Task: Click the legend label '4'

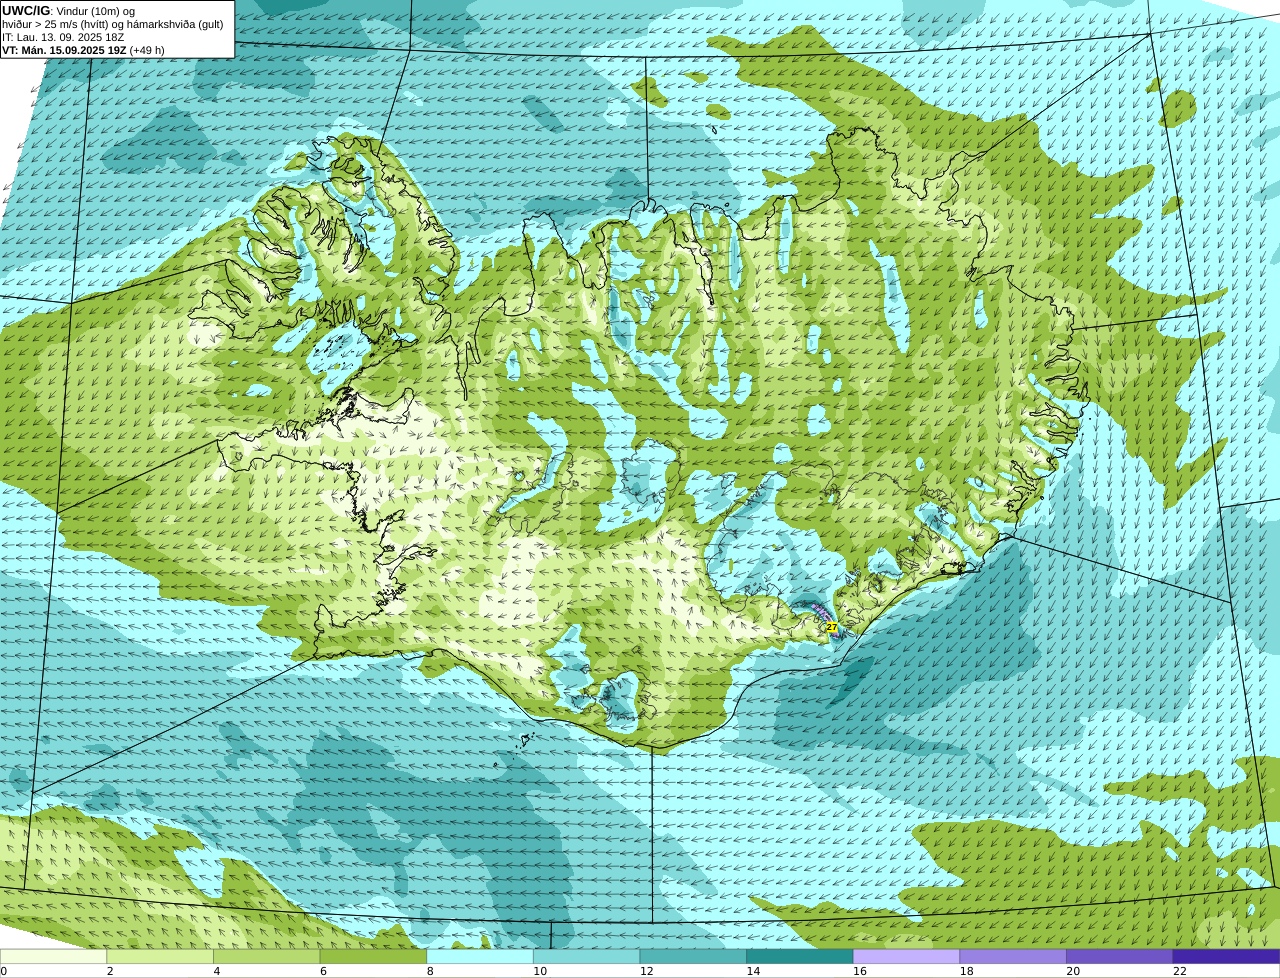Action: click(217, 971)
